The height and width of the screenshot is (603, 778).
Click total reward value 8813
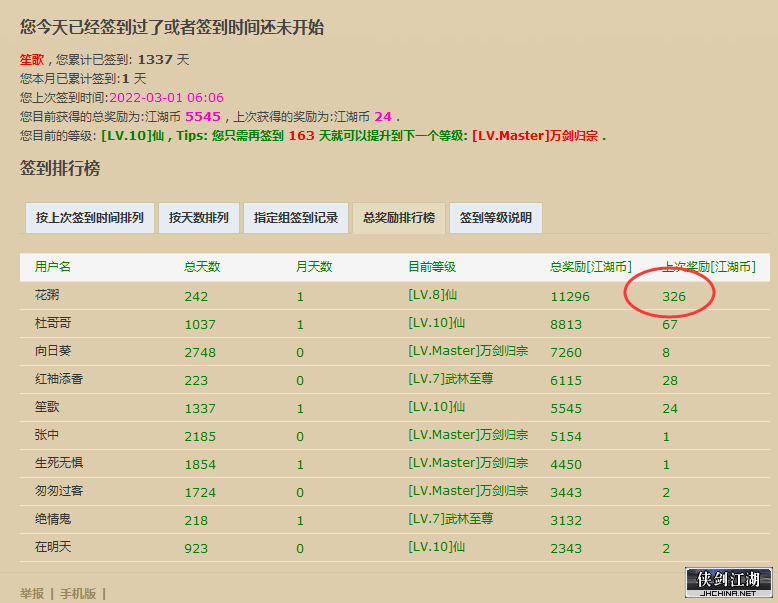tap(566, 325)
